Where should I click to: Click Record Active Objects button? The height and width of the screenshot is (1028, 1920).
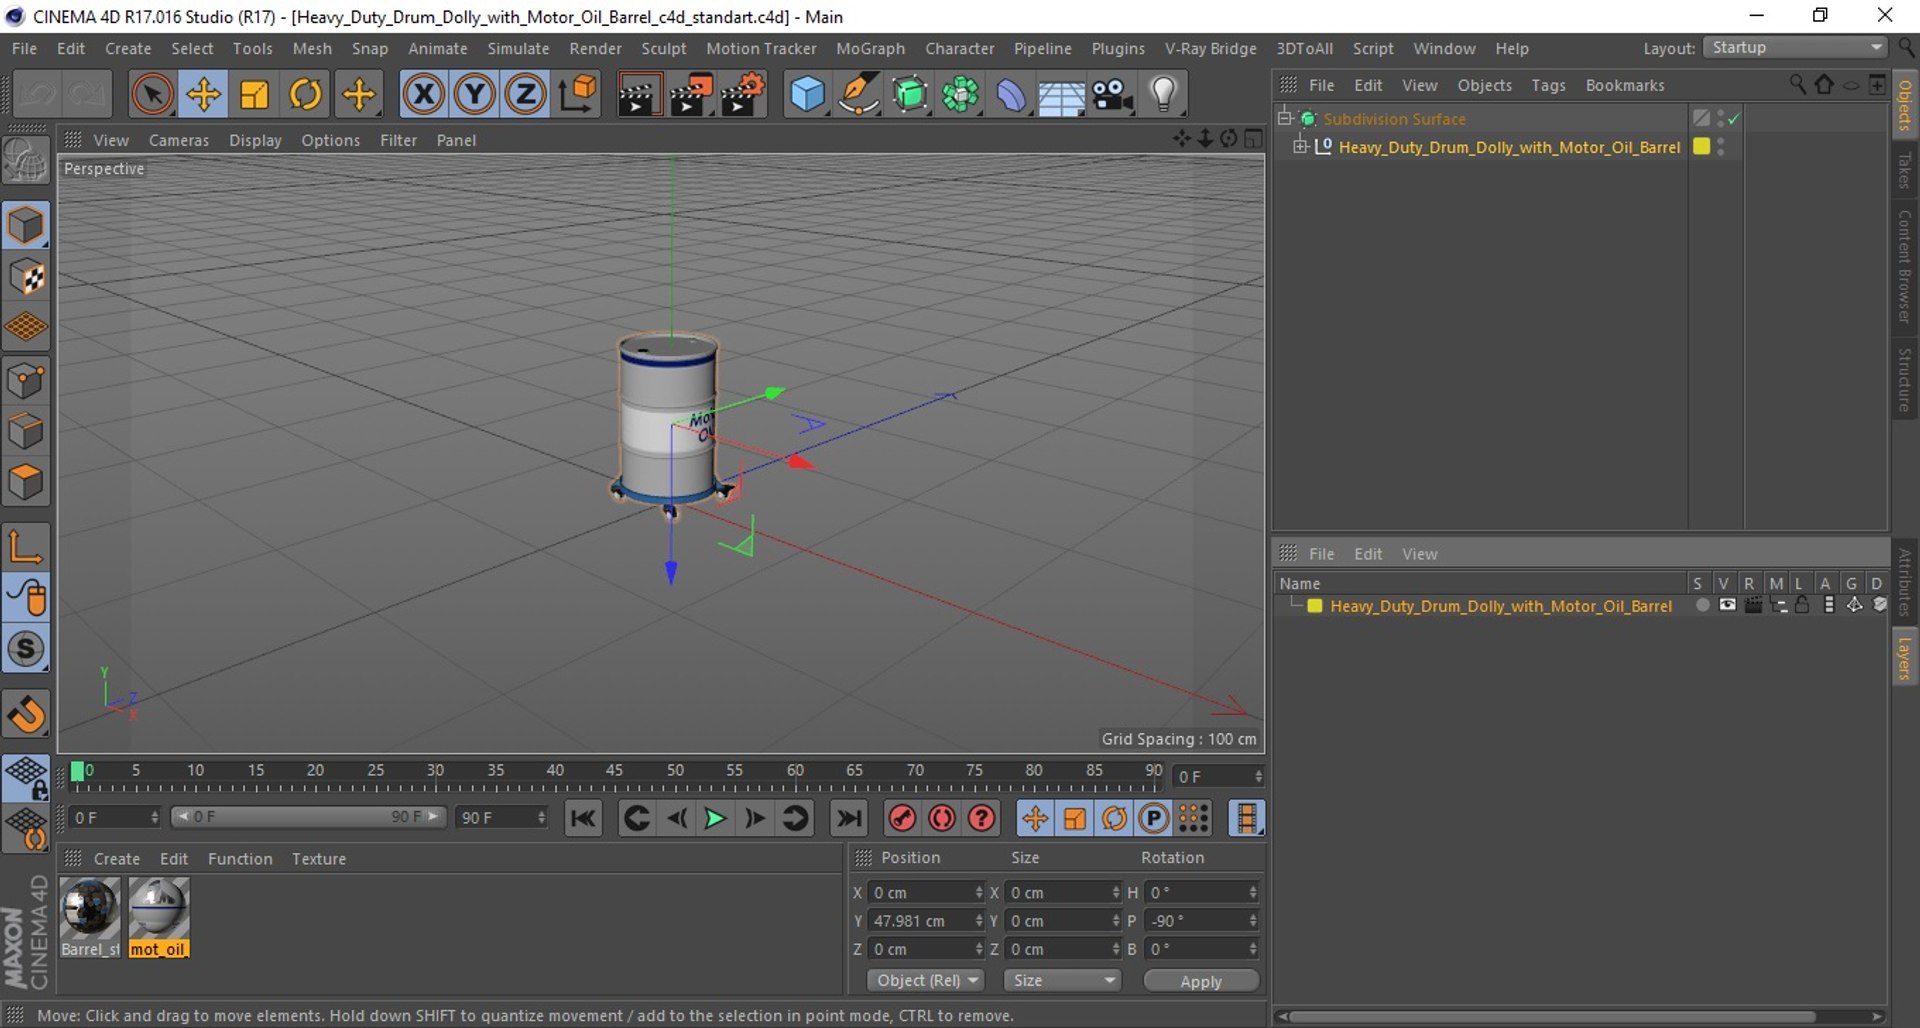point(902,819)
